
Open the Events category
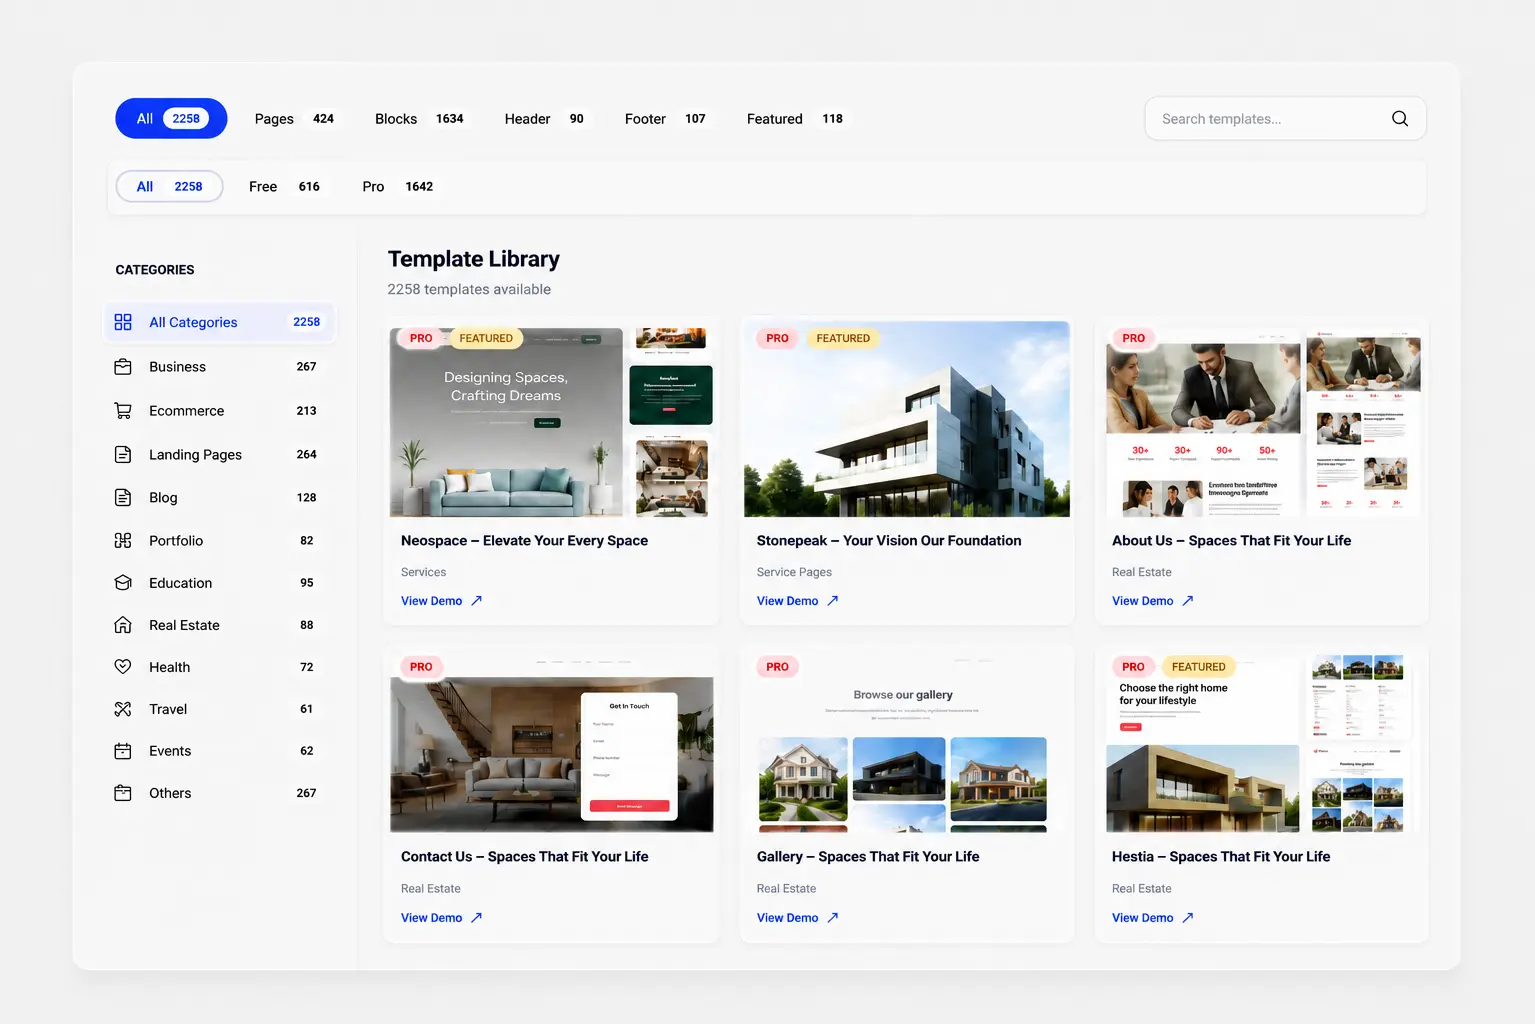(220, 751)
